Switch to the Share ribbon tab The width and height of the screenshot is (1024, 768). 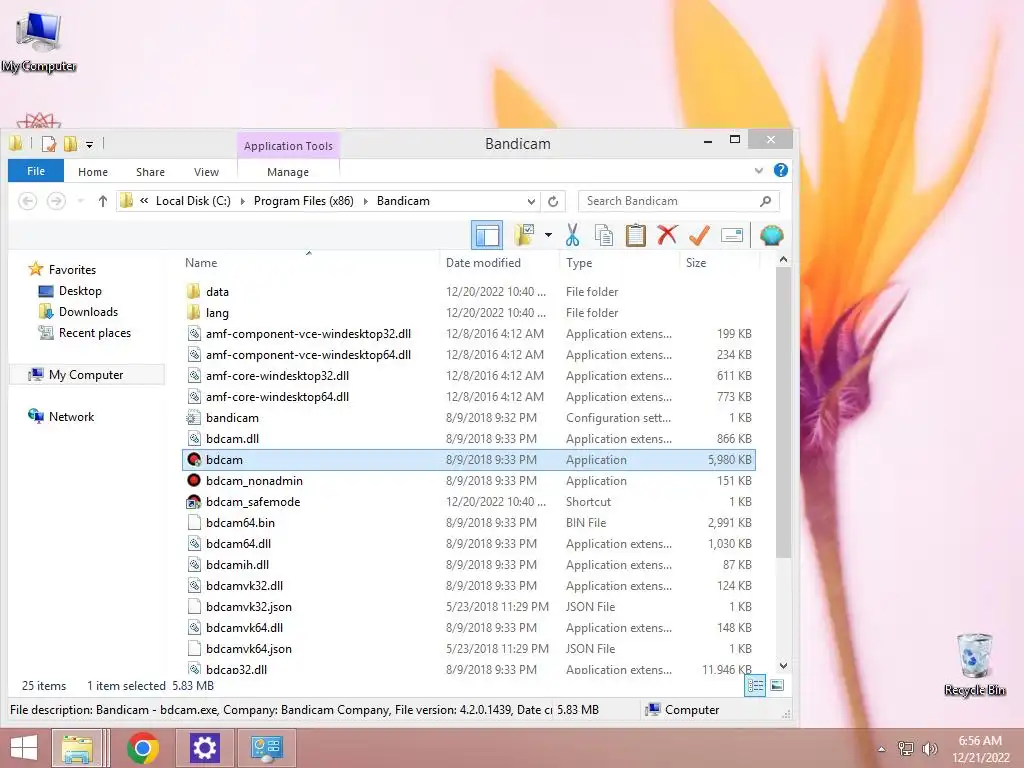coord(150,172)
